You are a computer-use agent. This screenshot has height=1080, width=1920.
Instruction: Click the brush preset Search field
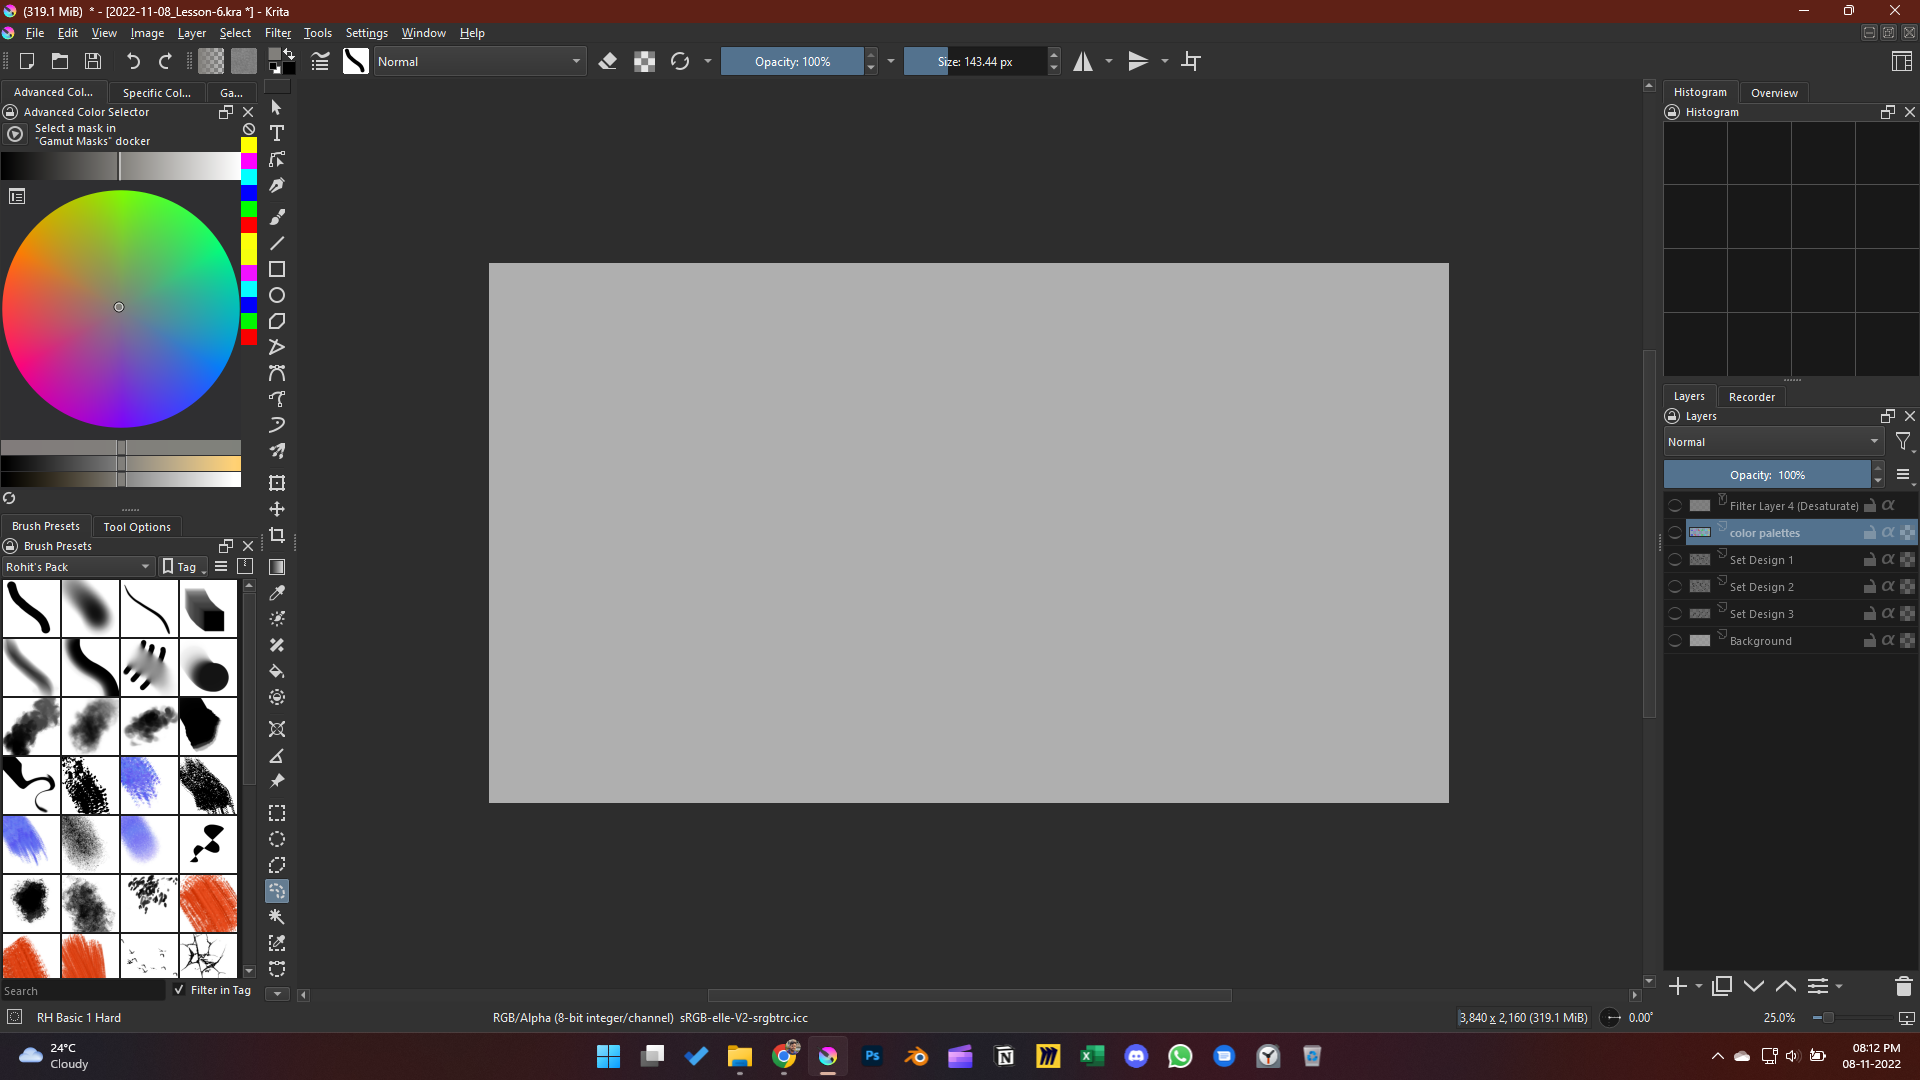[x=82, y=991]
